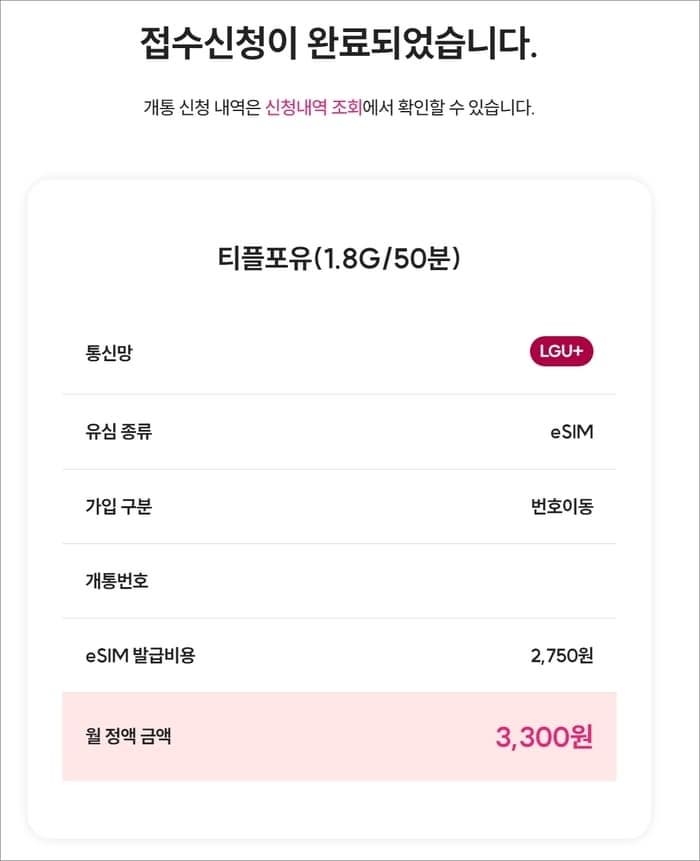Click the 유심 종류 row area

(339, 432)
